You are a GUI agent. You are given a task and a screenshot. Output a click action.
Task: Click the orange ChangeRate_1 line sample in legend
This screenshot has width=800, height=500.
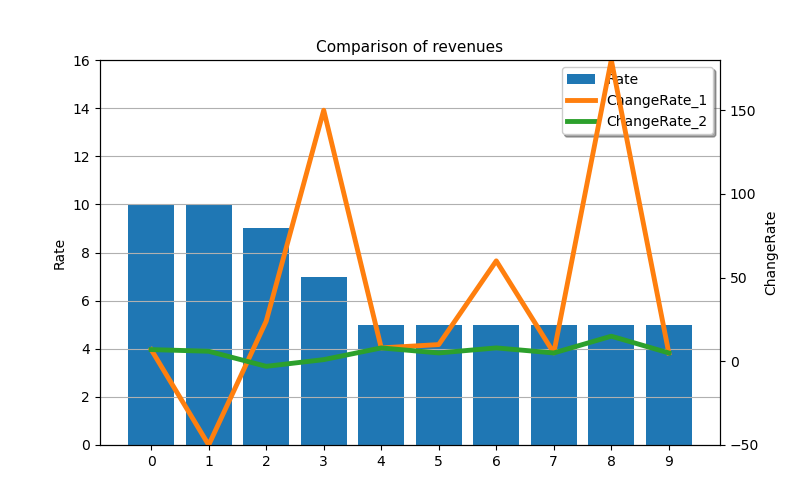tap(582, 101)
